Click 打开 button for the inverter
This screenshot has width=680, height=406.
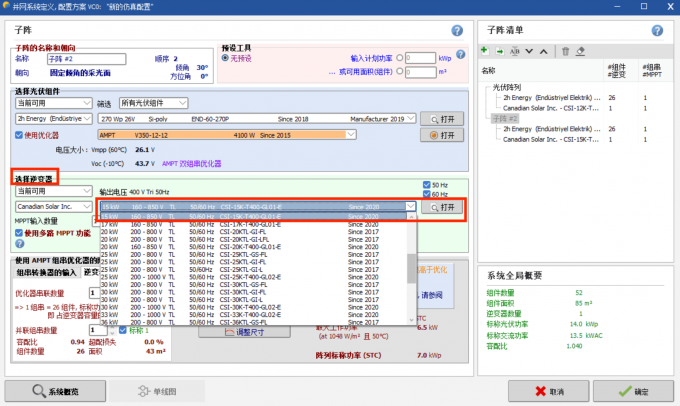pos(442,207)
